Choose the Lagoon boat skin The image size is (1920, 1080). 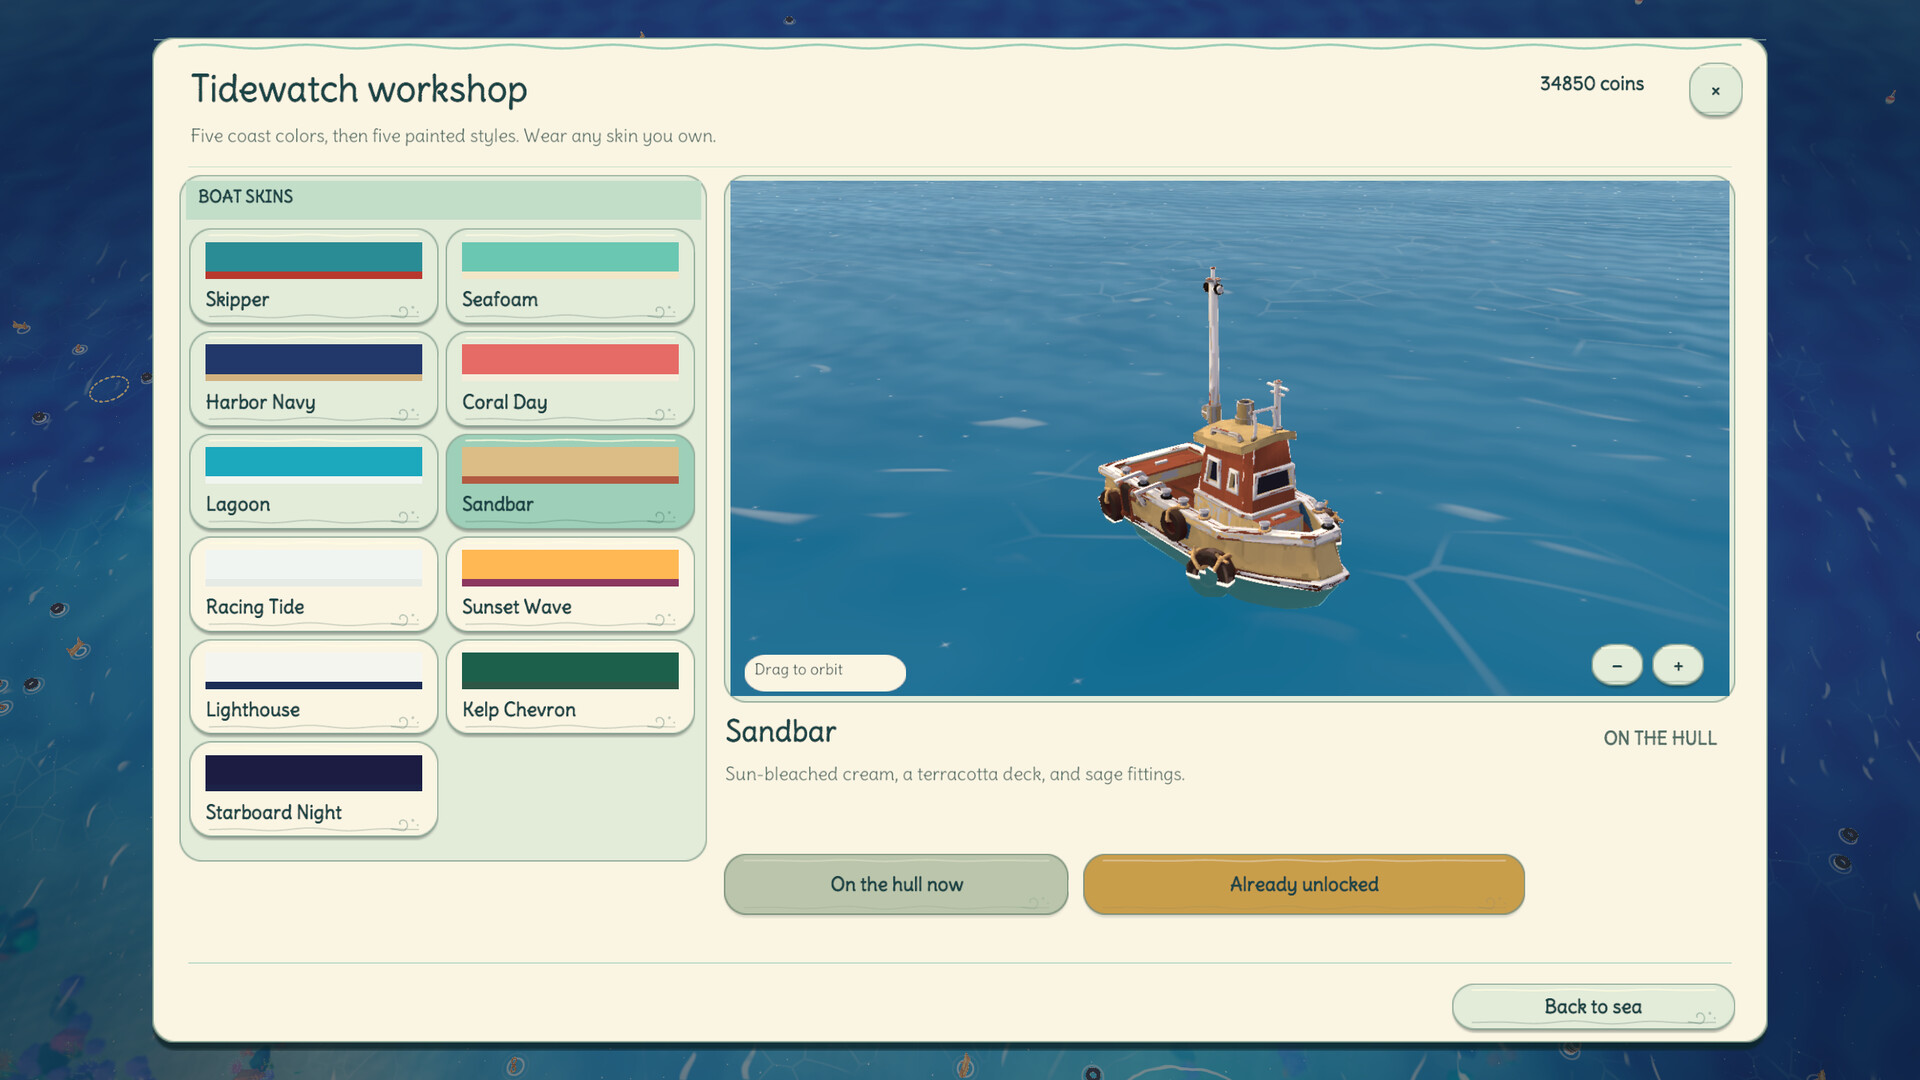pos(313,482)
